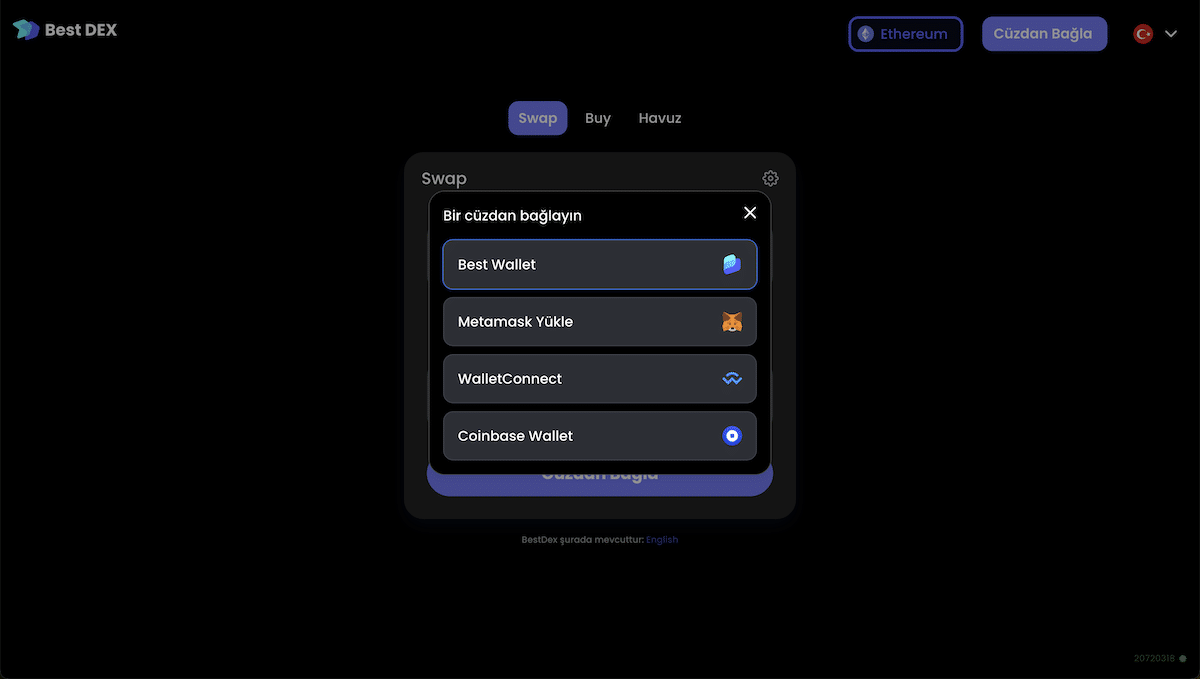Choose Best Wallet option
This screenshot has height=679, width=1200.
point(600,265)
